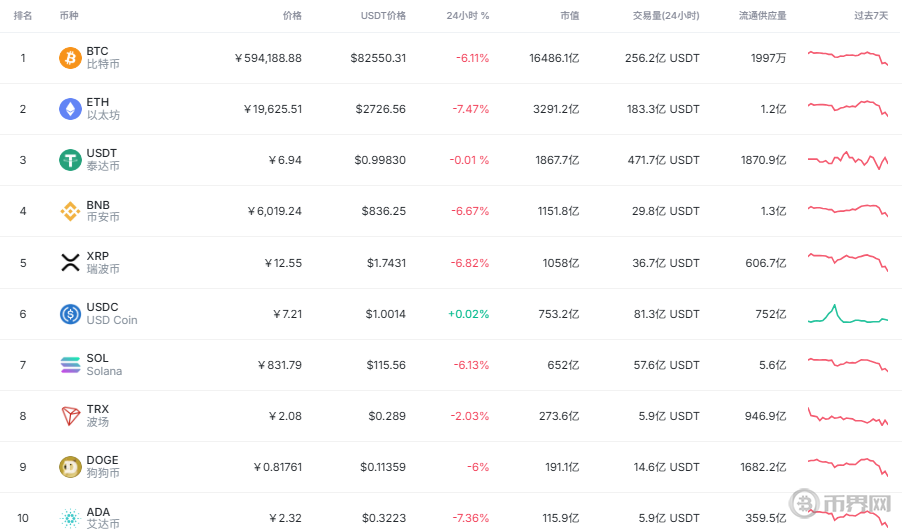
Task: Click the Ethereum coin icon
Action: [70, 109]
